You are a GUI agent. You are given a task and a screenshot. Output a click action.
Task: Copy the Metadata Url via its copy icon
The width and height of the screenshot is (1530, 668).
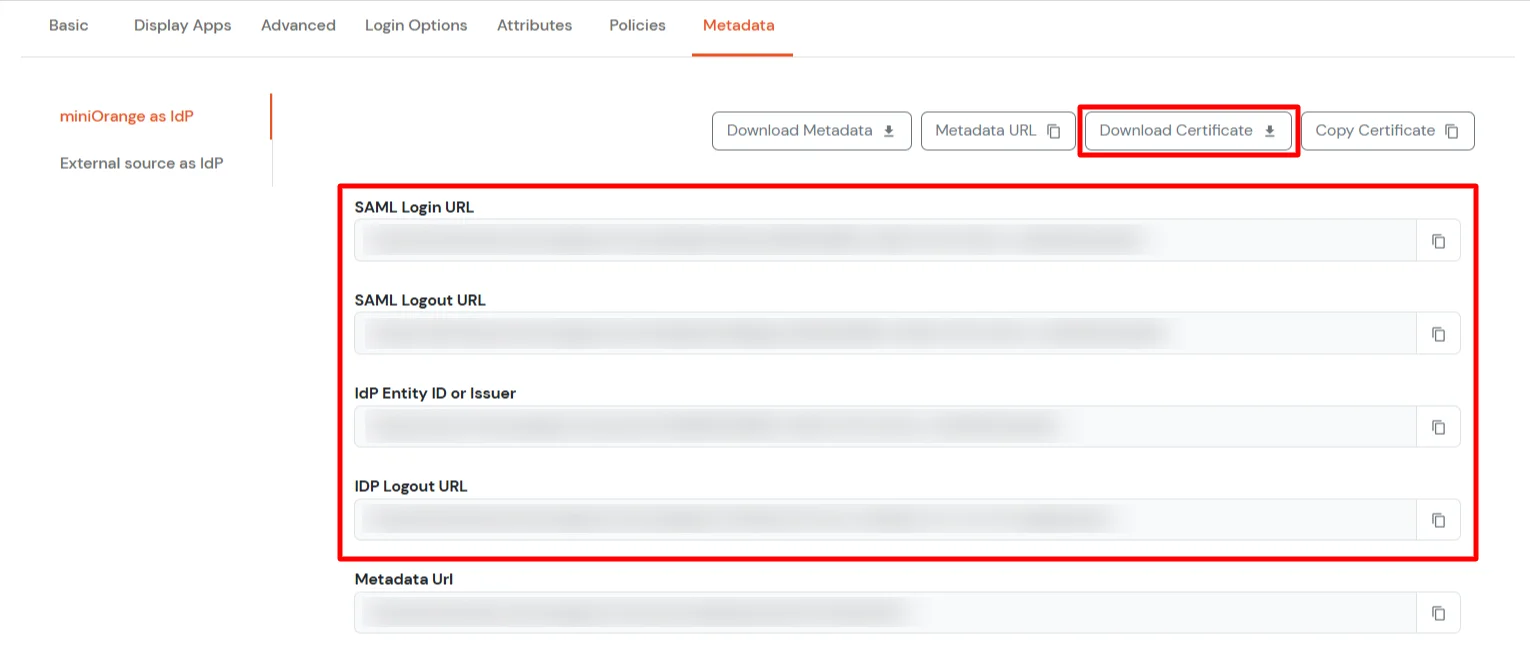pos(1438,612)
